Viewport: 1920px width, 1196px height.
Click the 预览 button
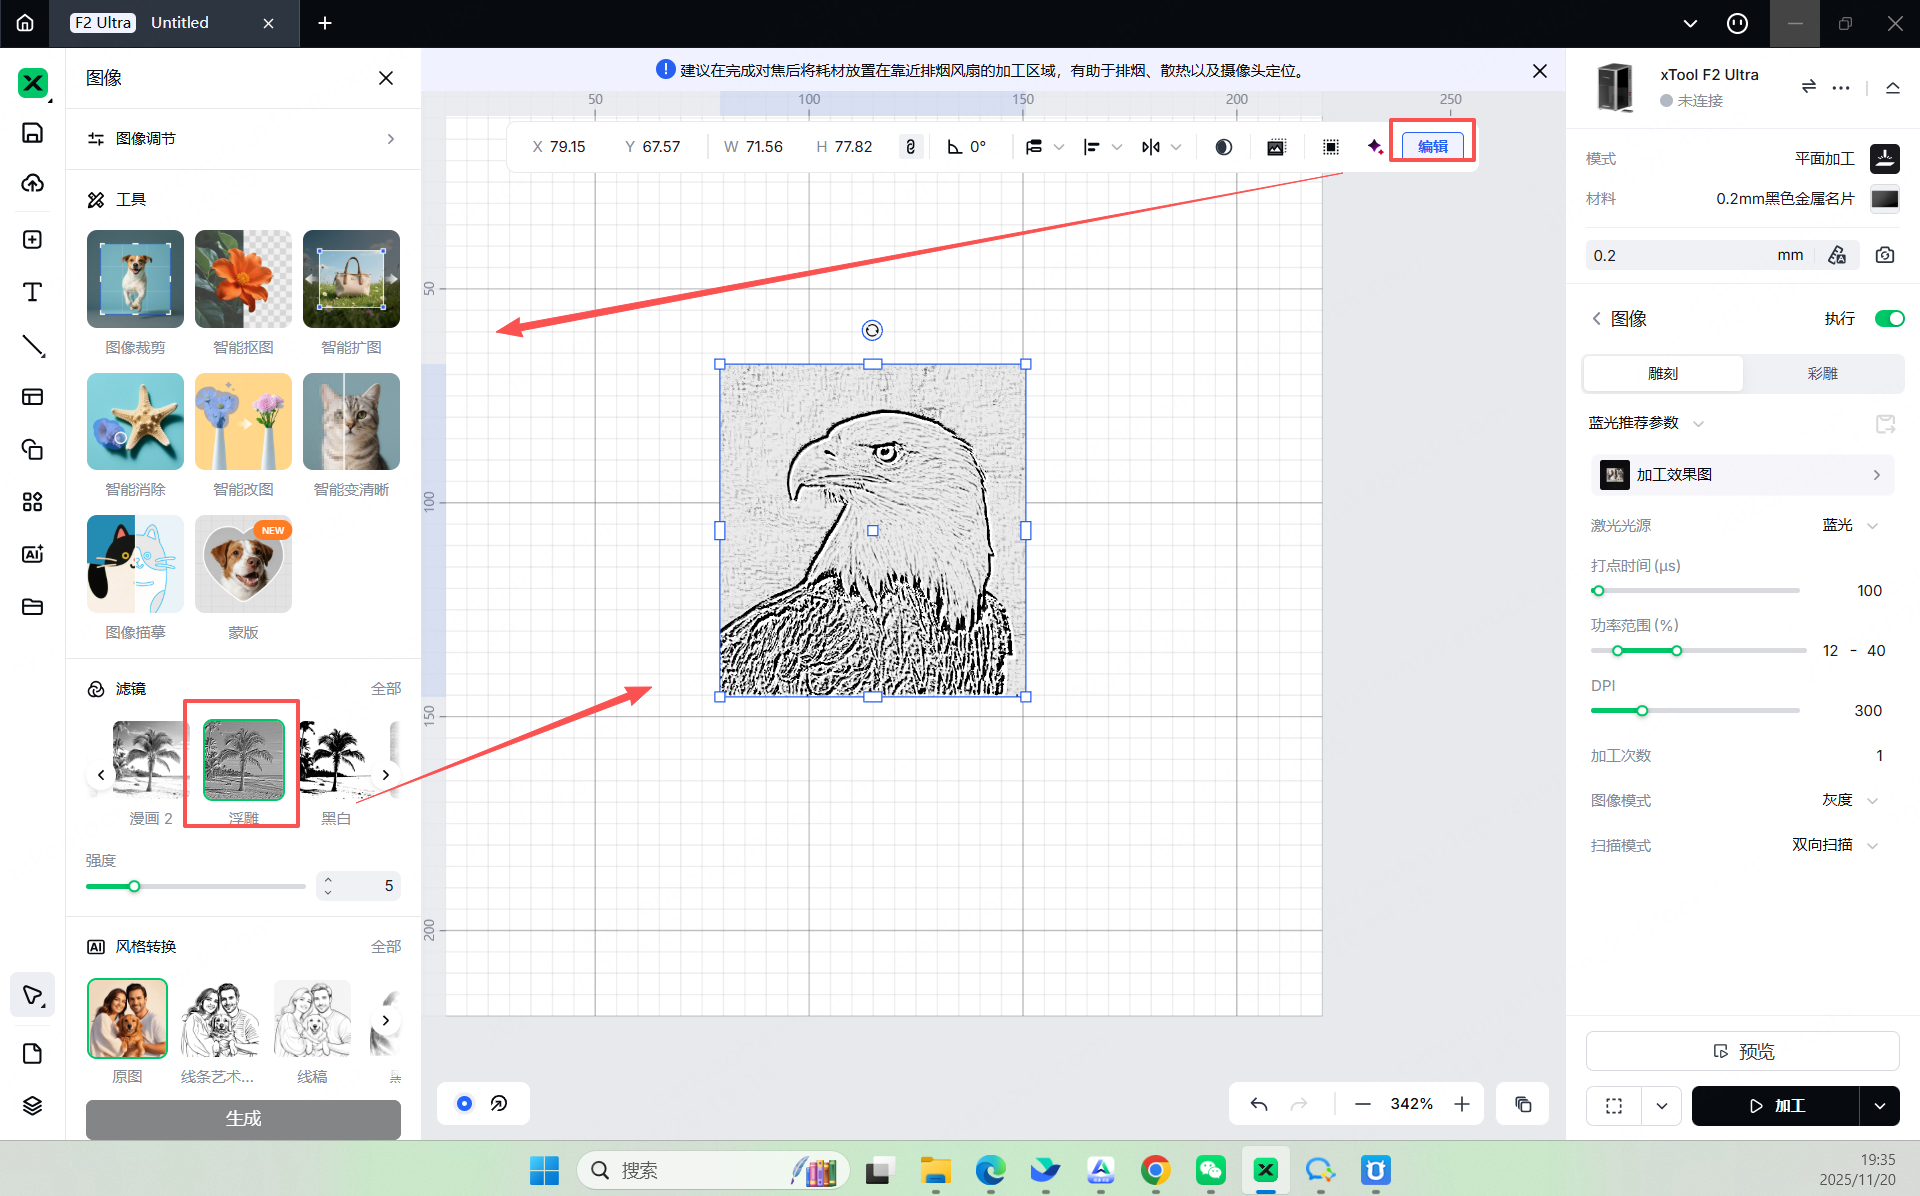pyautogui.click(x=1742, y=1051)
